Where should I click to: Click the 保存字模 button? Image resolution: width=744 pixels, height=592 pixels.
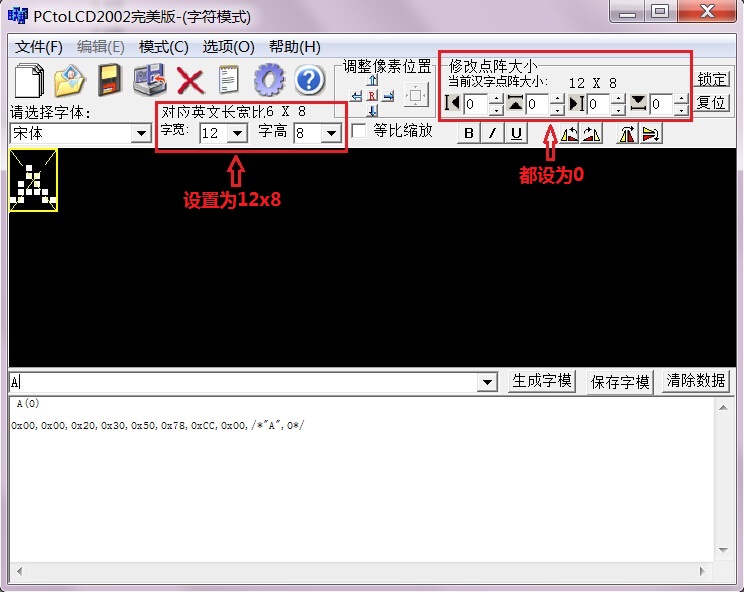620,381
